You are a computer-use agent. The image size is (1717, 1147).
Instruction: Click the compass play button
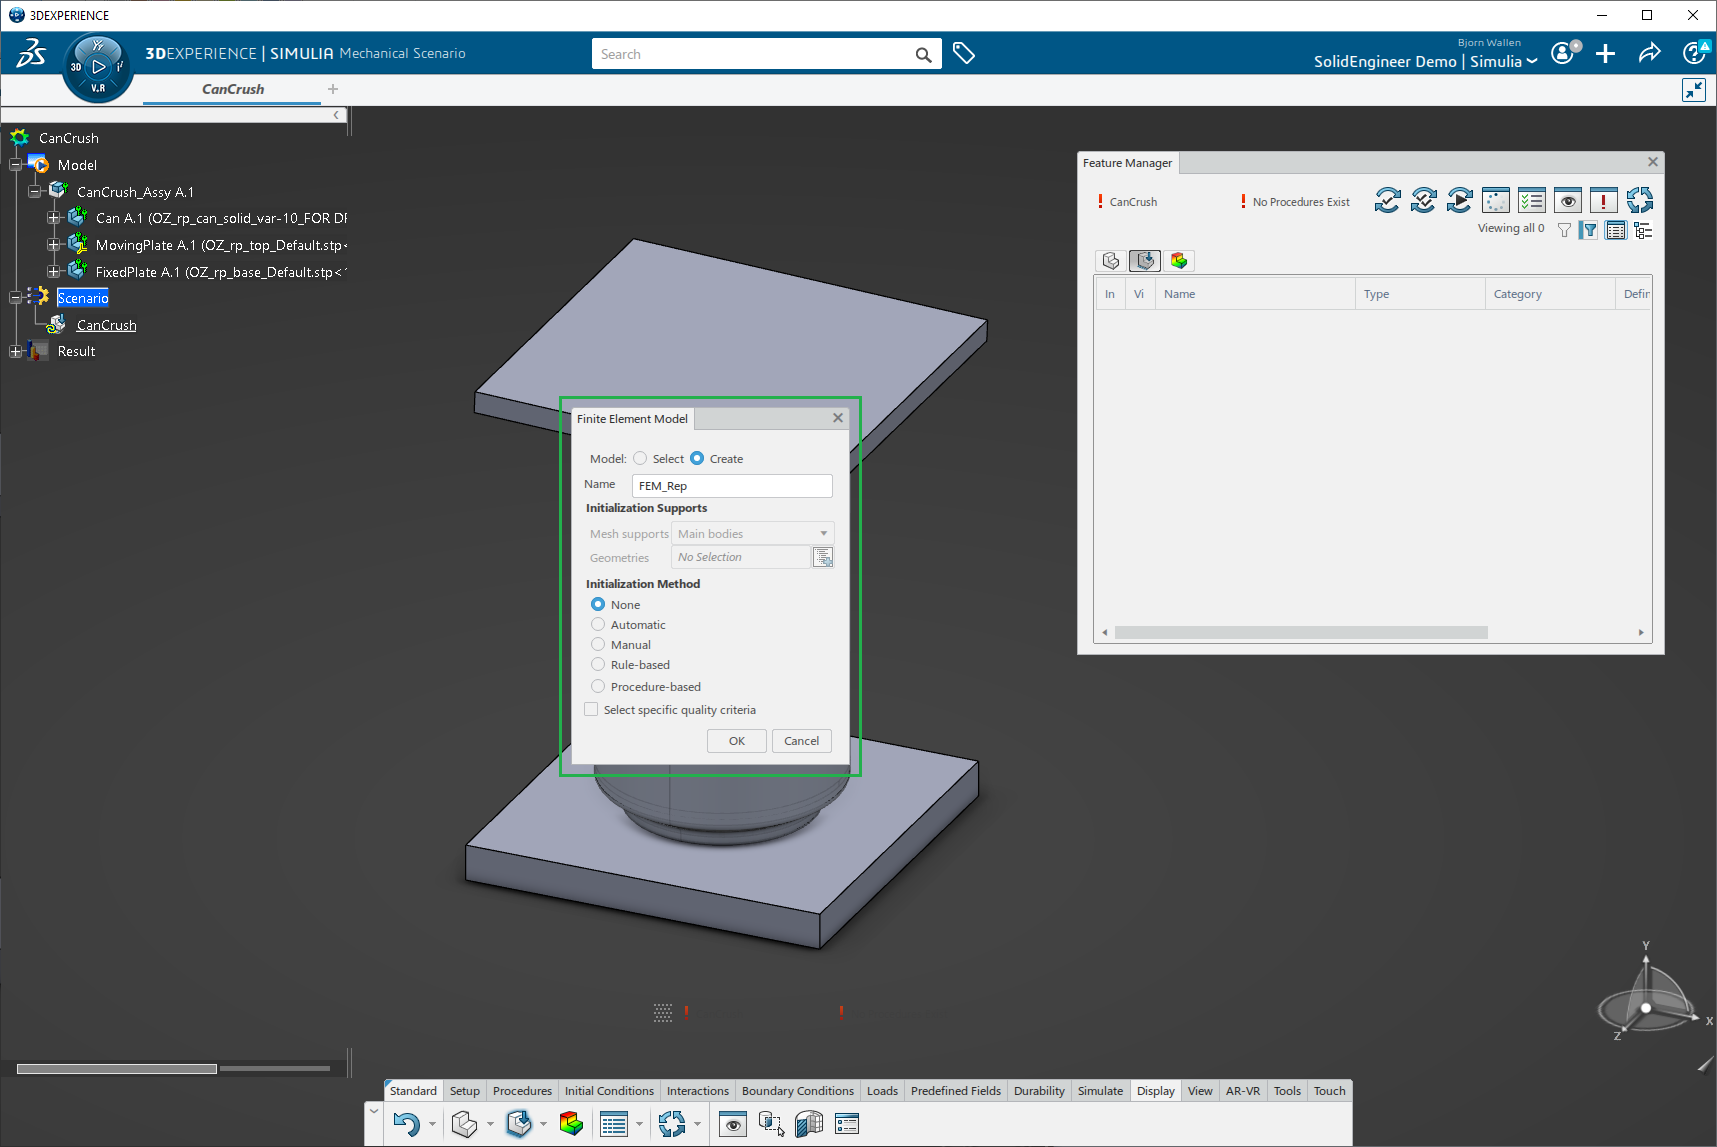point(98,67)
